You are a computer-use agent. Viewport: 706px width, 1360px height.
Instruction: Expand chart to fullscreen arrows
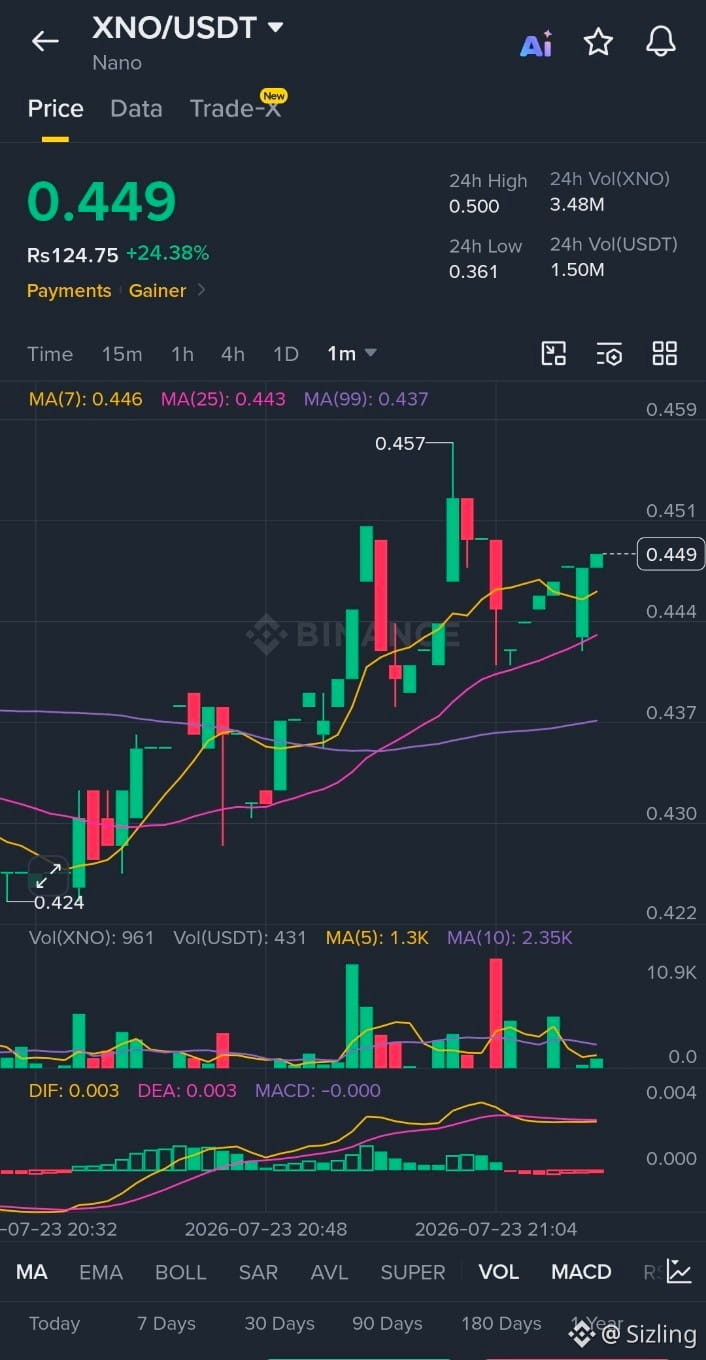click(x=48, y=875)
